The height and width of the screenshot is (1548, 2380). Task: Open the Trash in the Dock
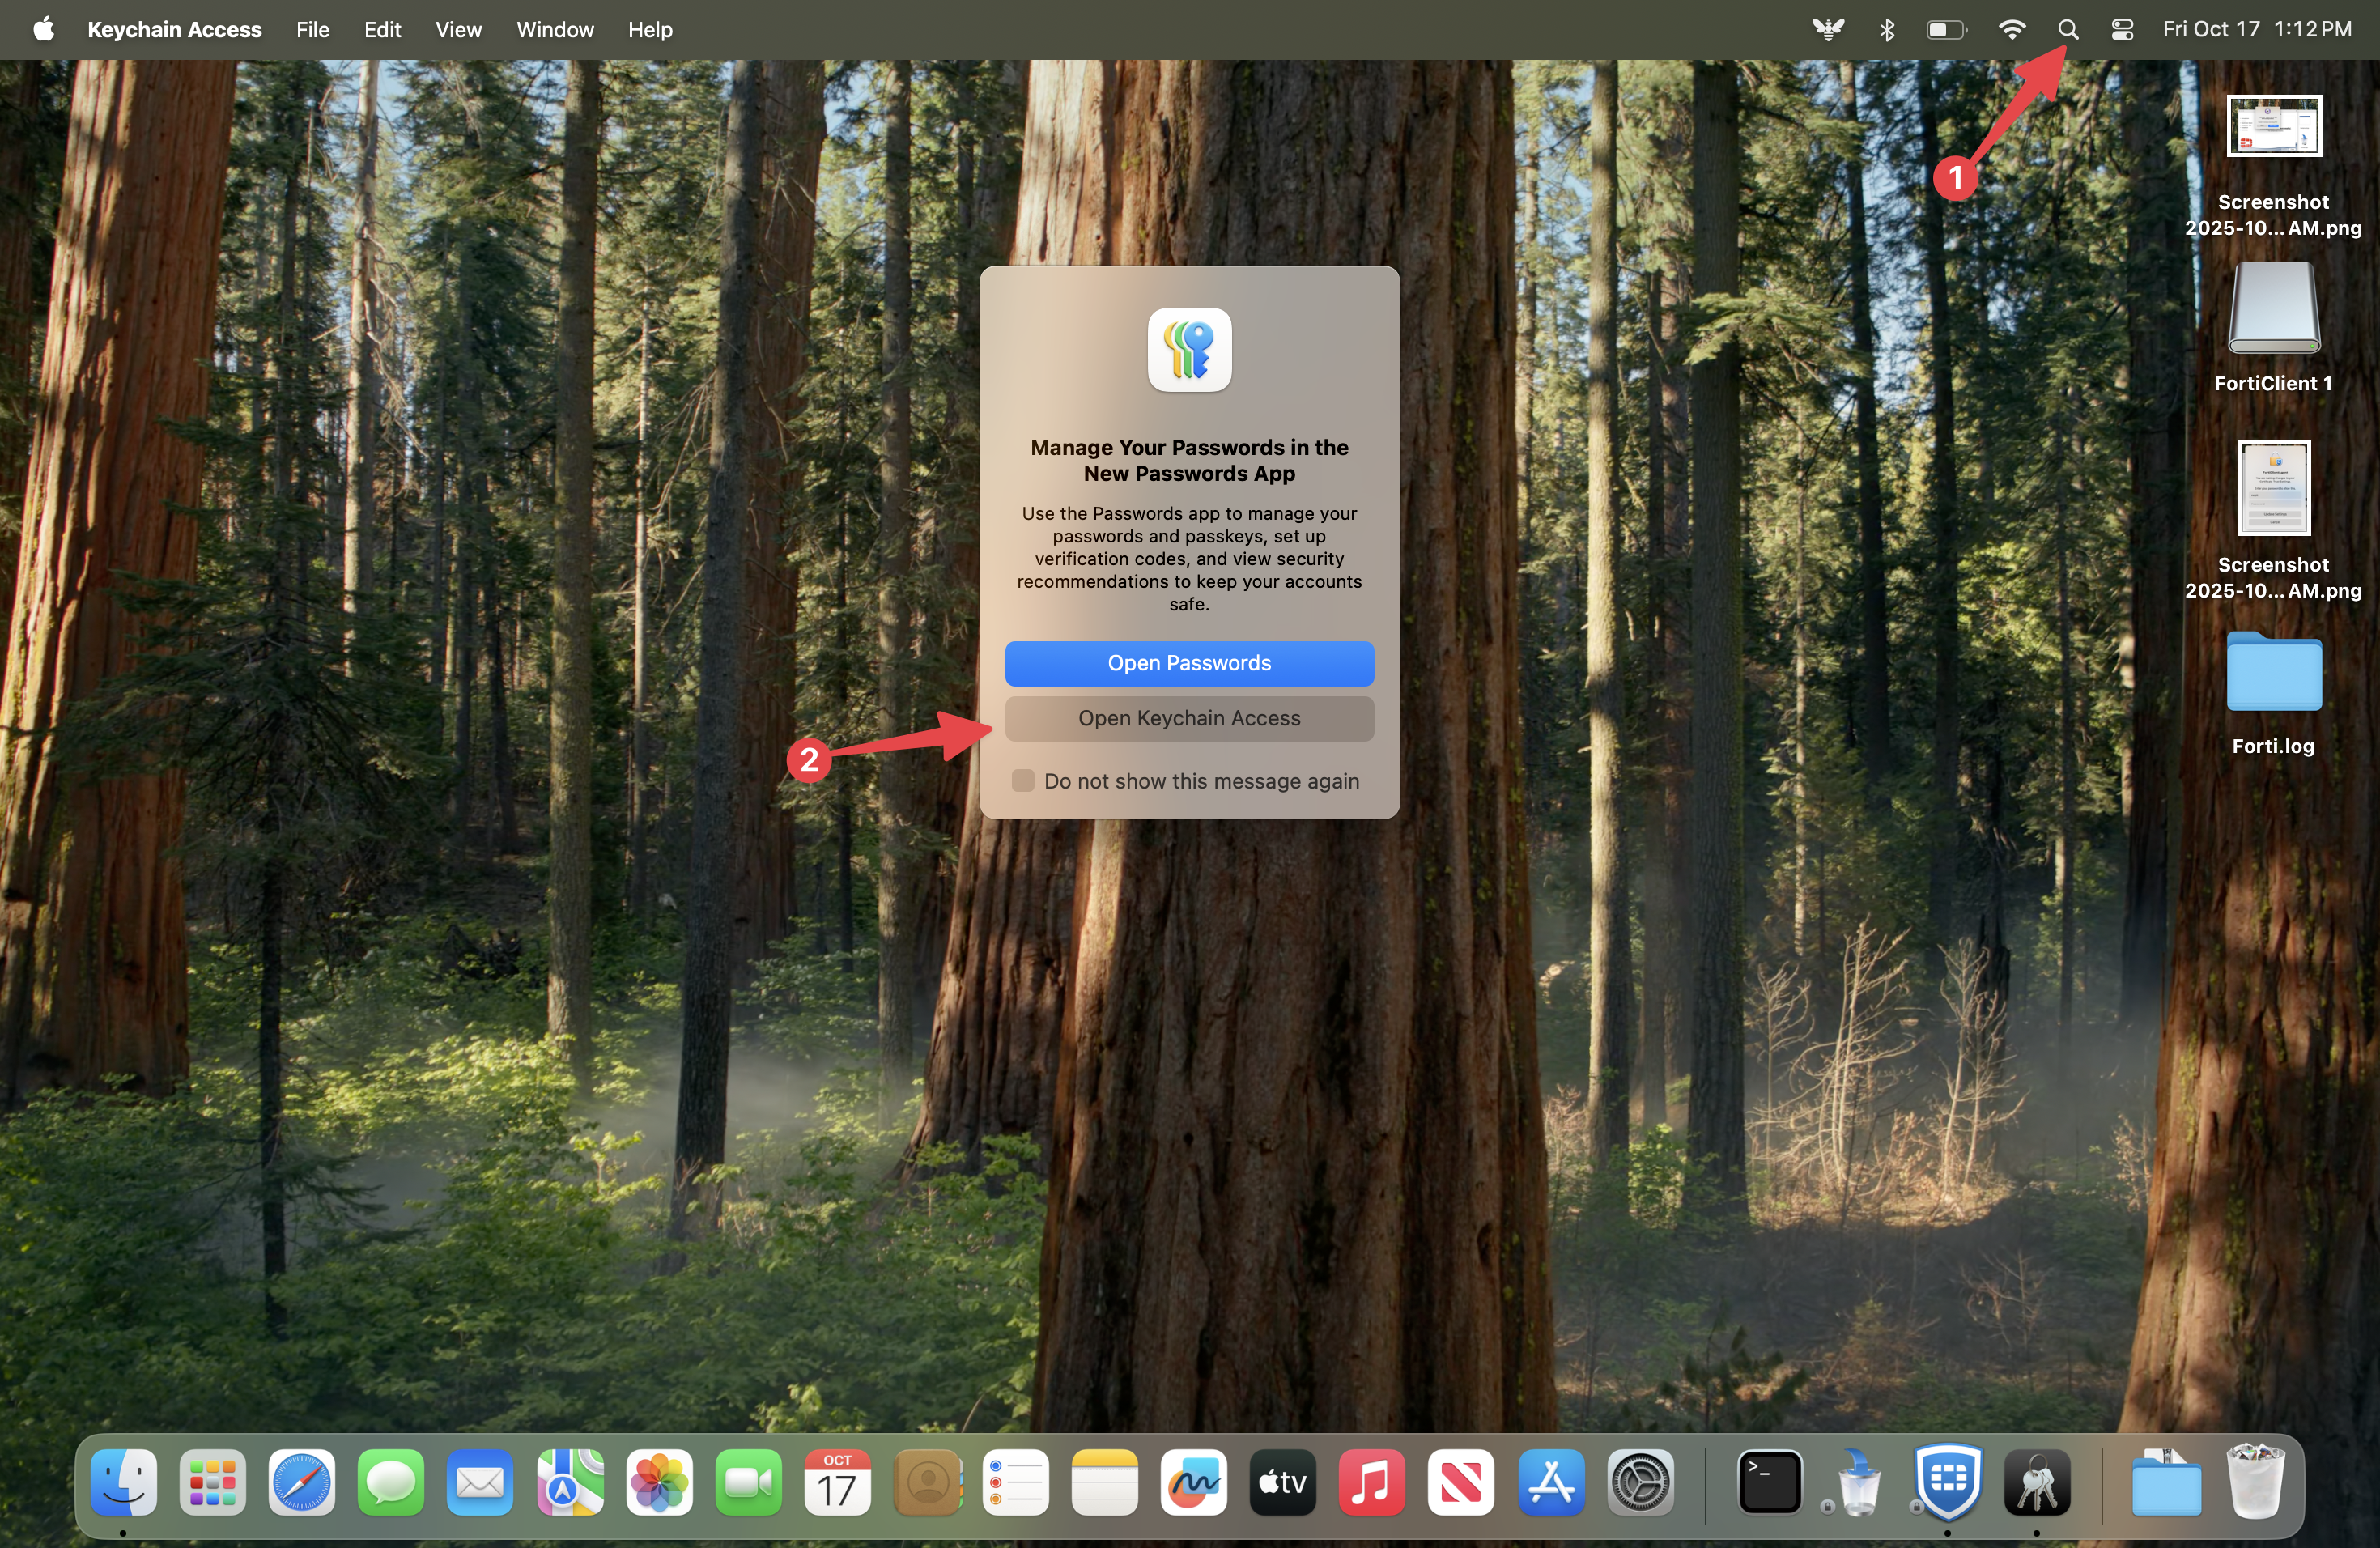[2255, 1482]
